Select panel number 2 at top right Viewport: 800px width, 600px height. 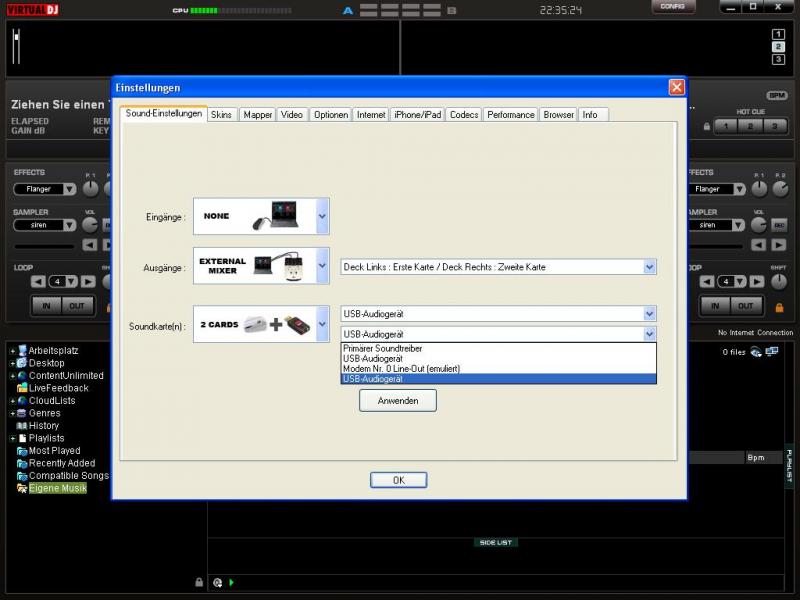point(778,47)
